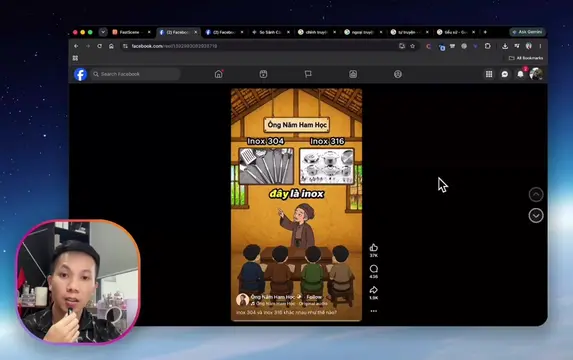The image size is (573, 360).
Task: Click the facebook.com address bar URL
Action: coord(175,46)
